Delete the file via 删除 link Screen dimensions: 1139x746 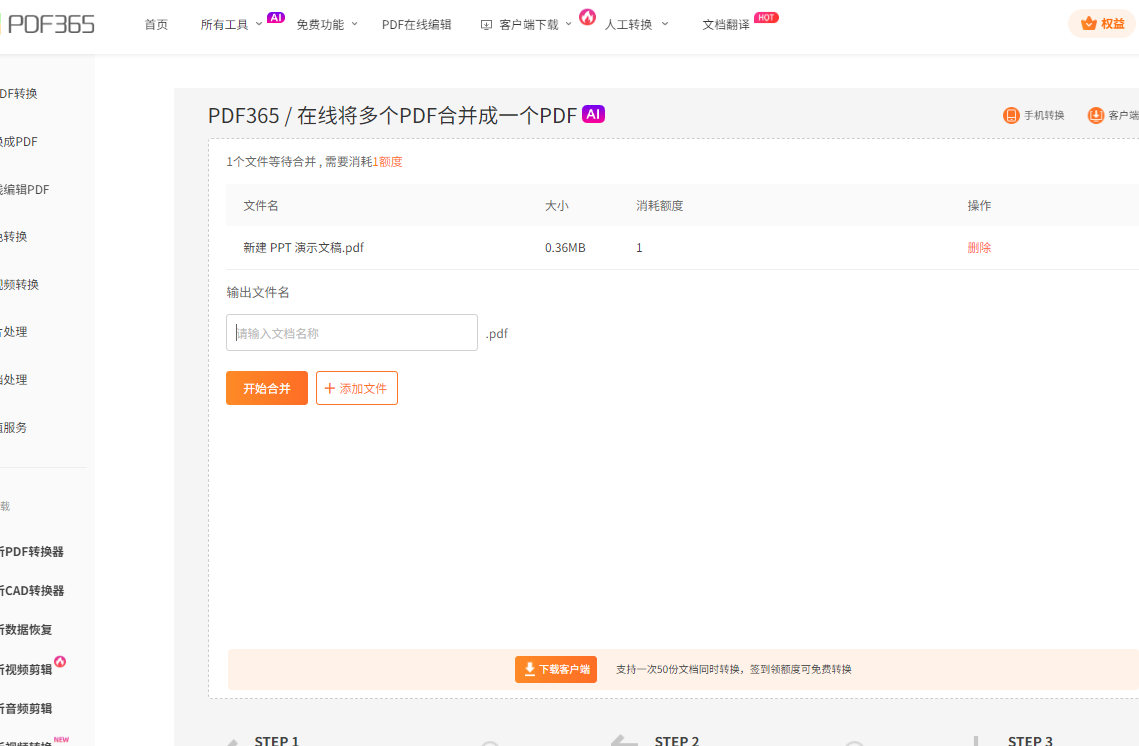[979, 248]
